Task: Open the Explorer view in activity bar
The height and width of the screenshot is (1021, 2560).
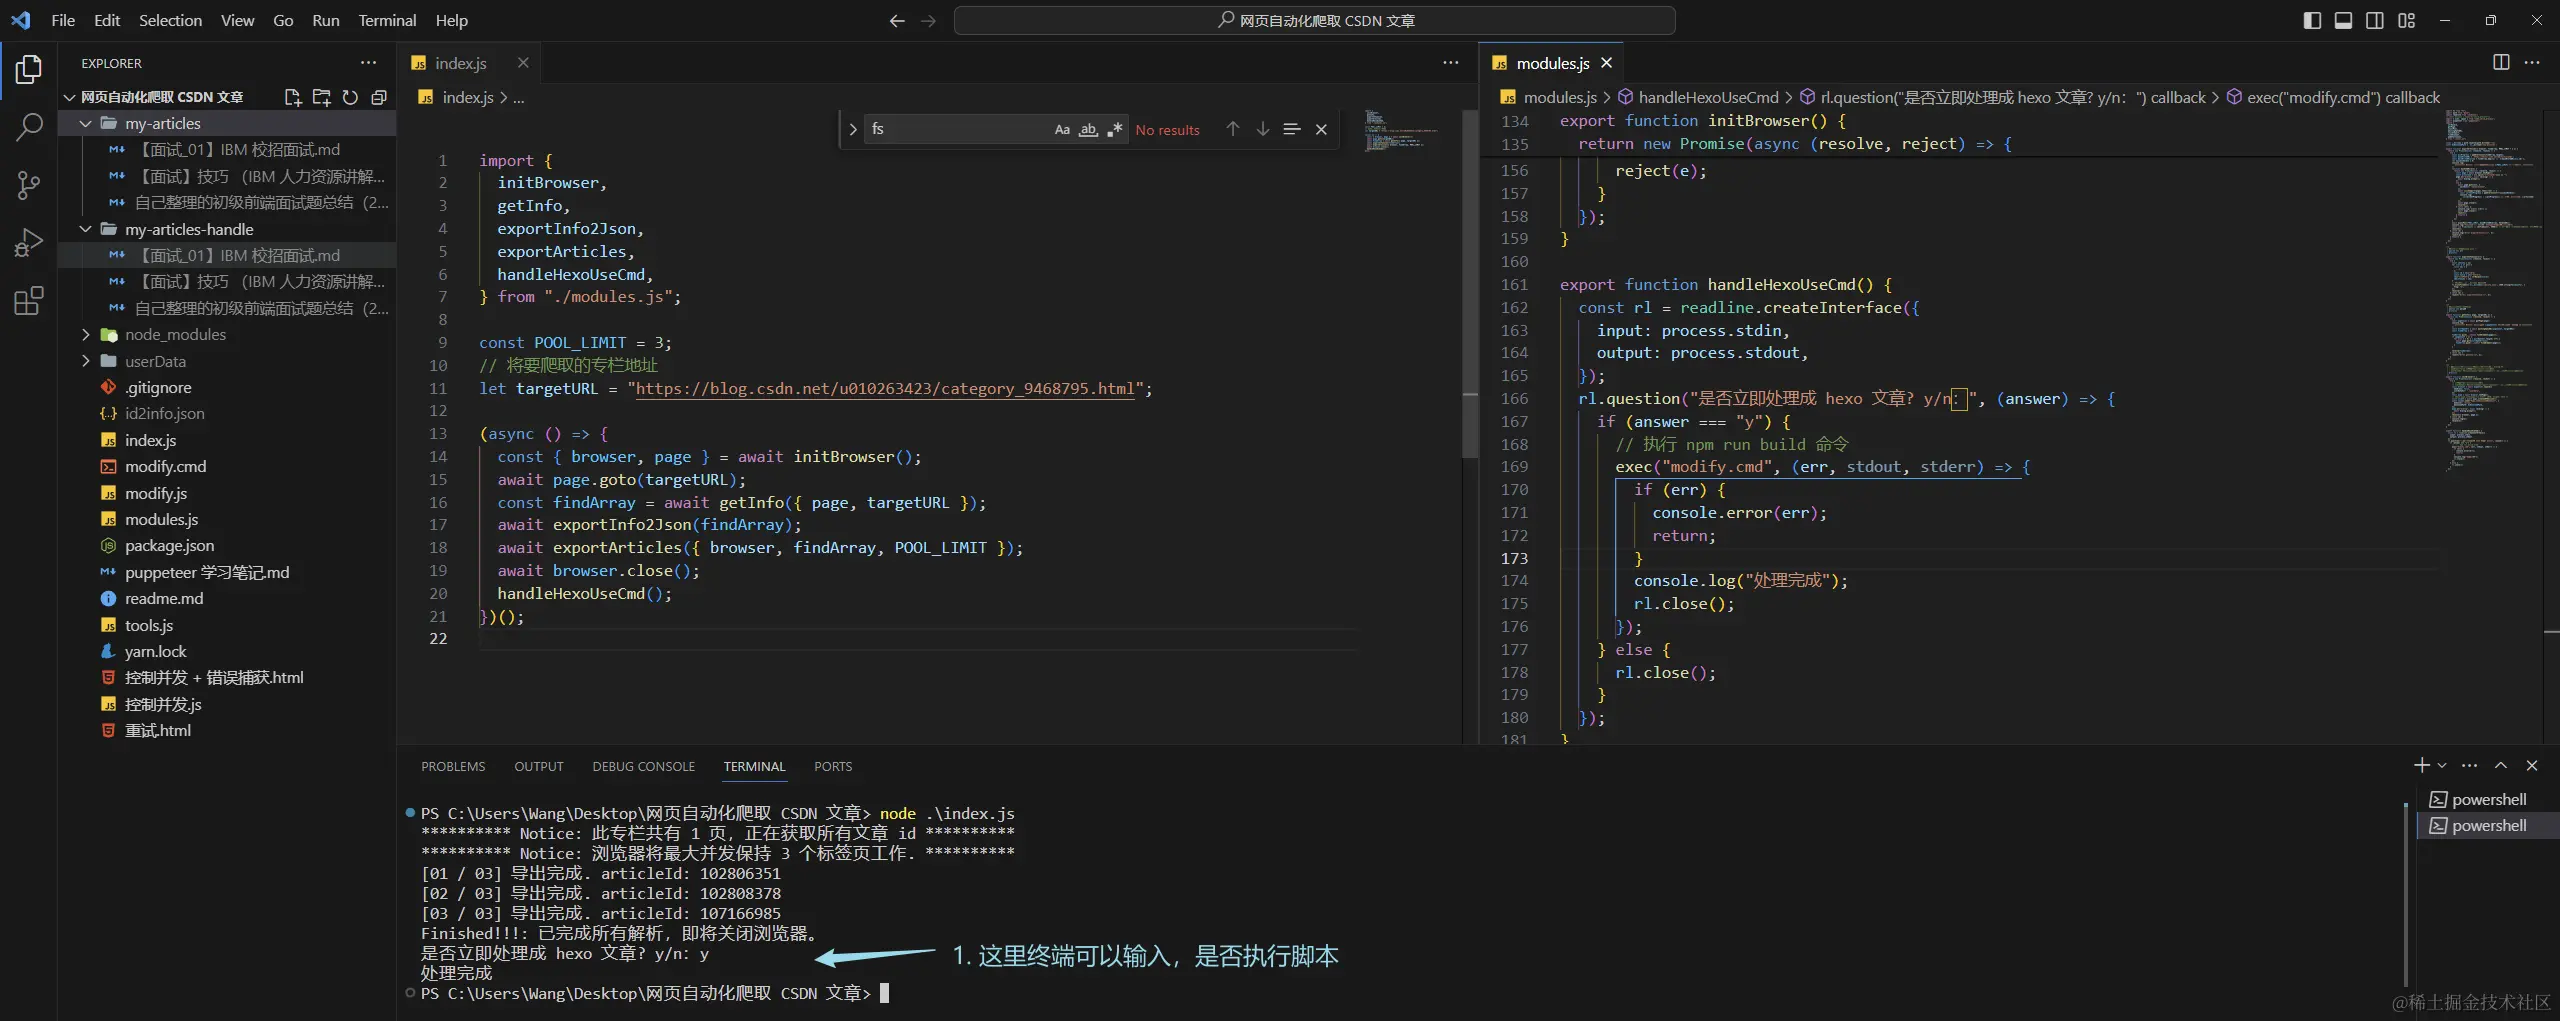Action: tap(29, 69)
